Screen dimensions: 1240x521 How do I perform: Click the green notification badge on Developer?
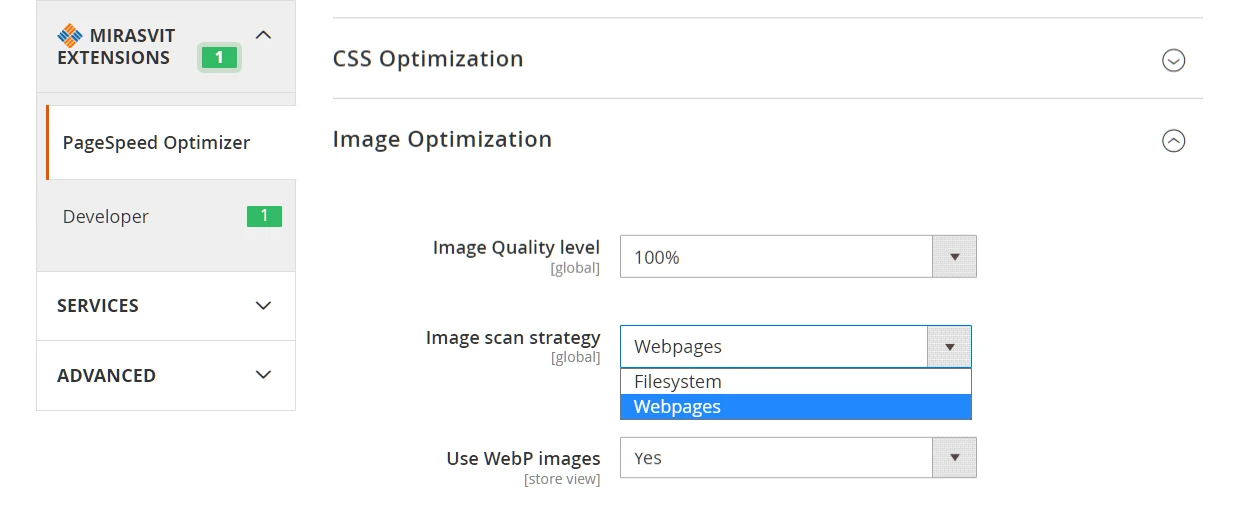264,216
